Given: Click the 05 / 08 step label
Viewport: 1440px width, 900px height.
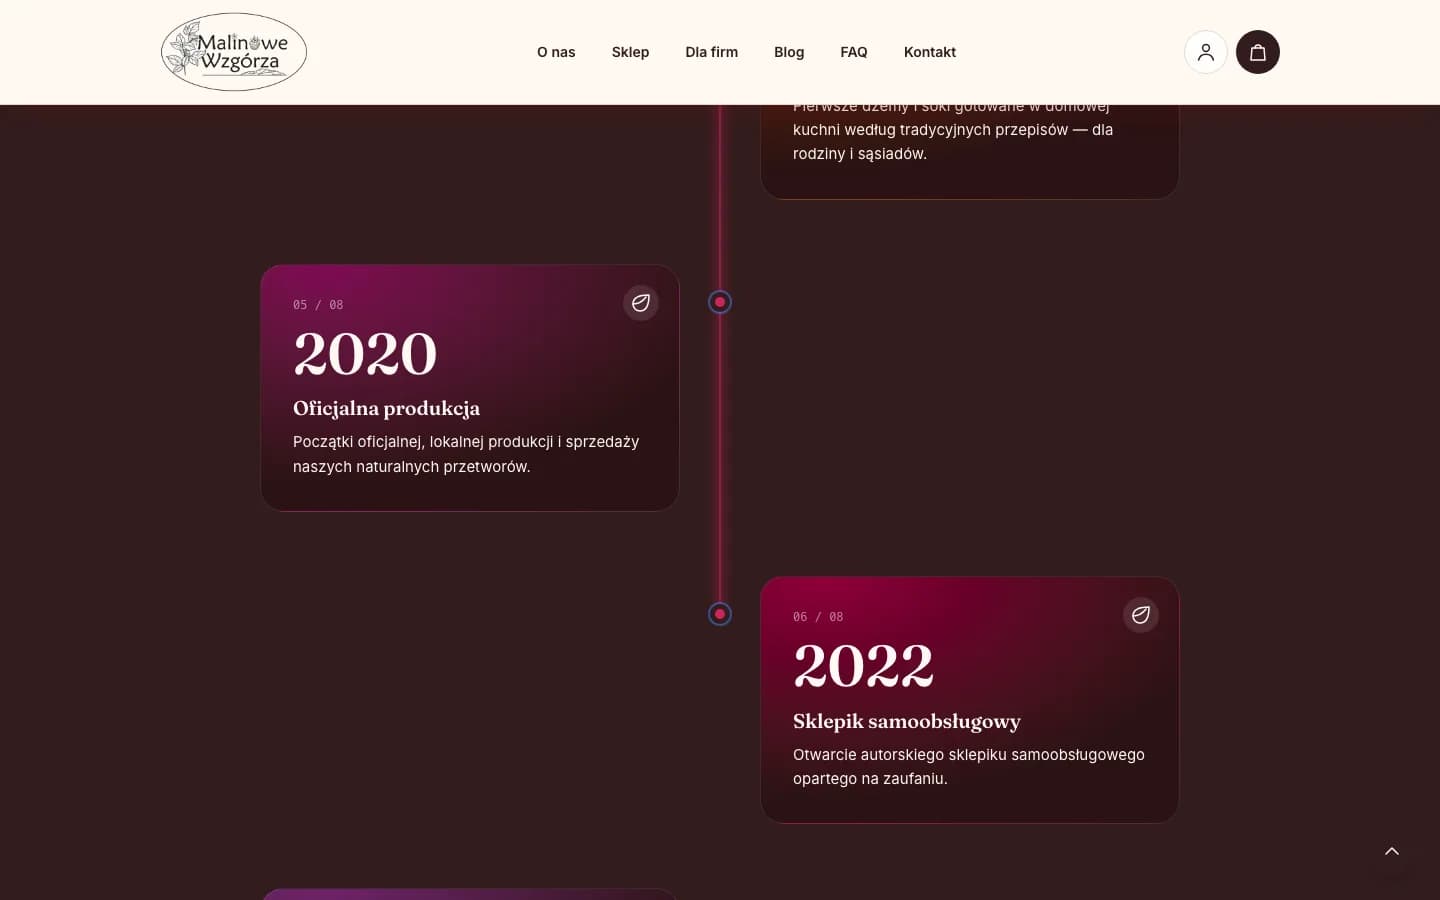Looking at the screenshot, I should (x=318, y=305).
